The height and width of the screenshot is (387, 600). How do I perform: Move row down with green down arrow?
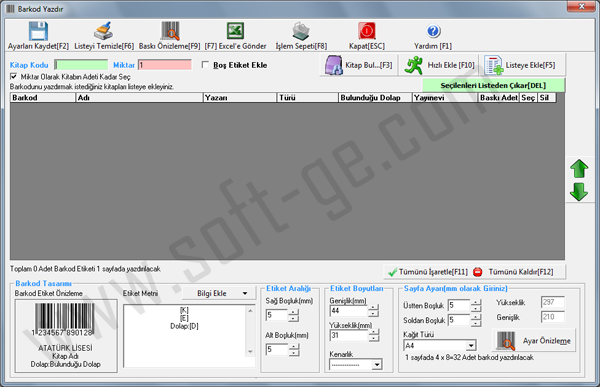[x=579, y=192]
